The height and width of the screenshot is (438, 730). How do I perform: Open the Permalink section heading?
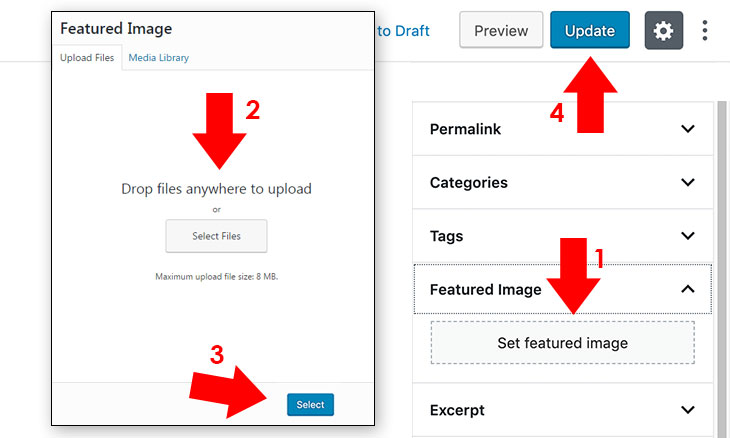[x=465, y=129]
